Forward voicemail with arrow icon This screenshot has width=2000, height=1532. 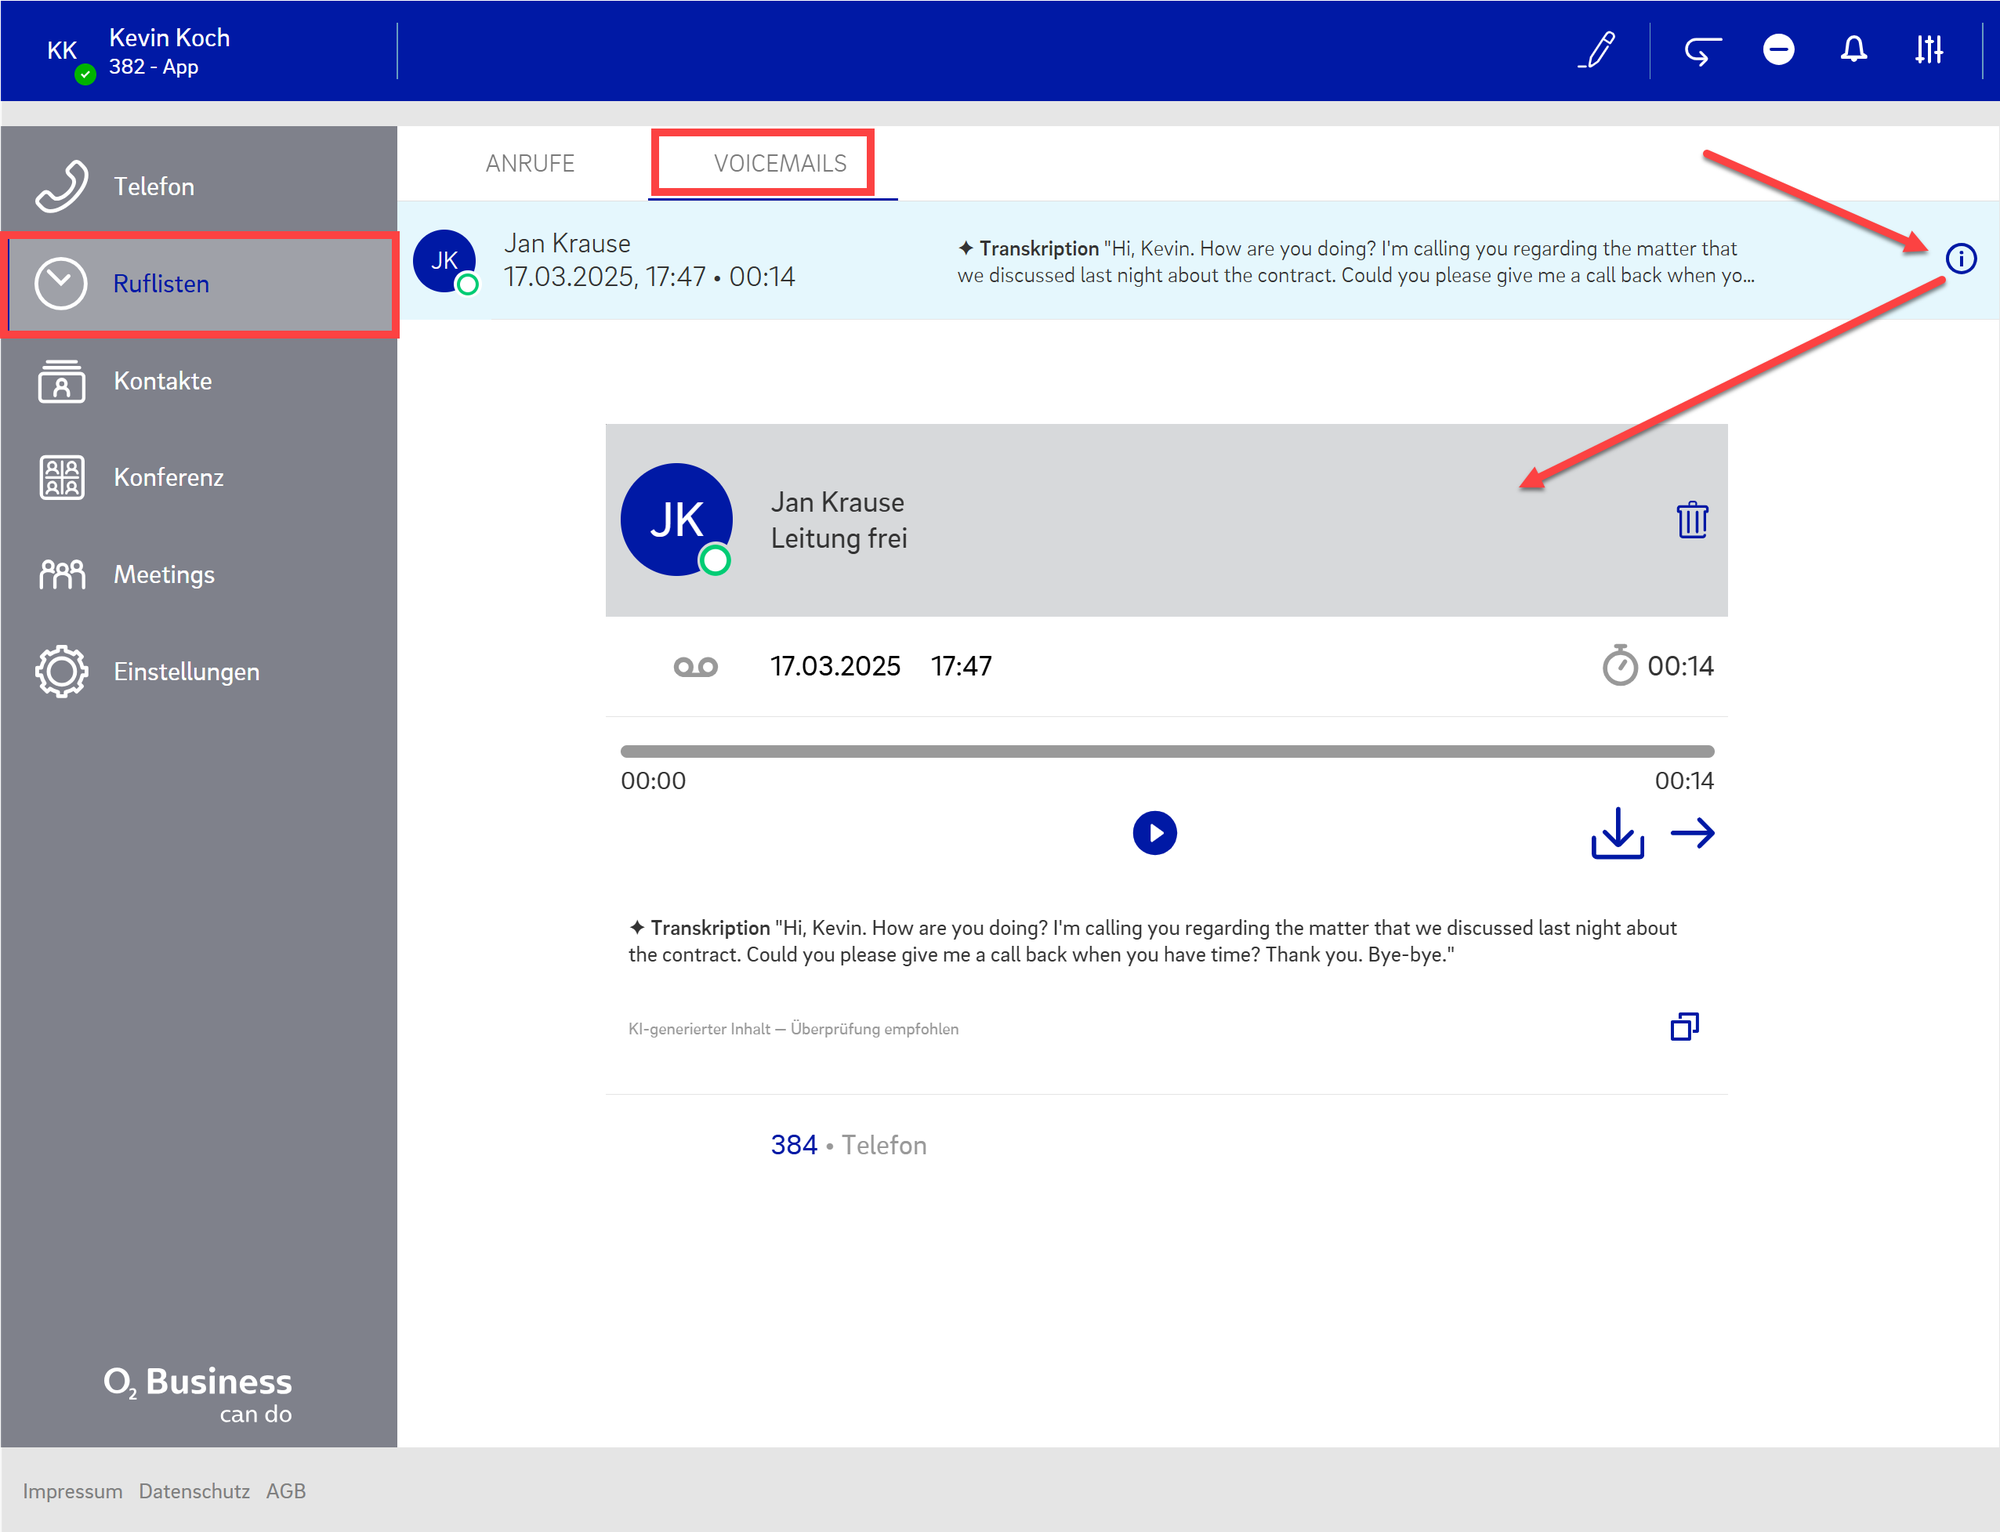[1692, 833]
